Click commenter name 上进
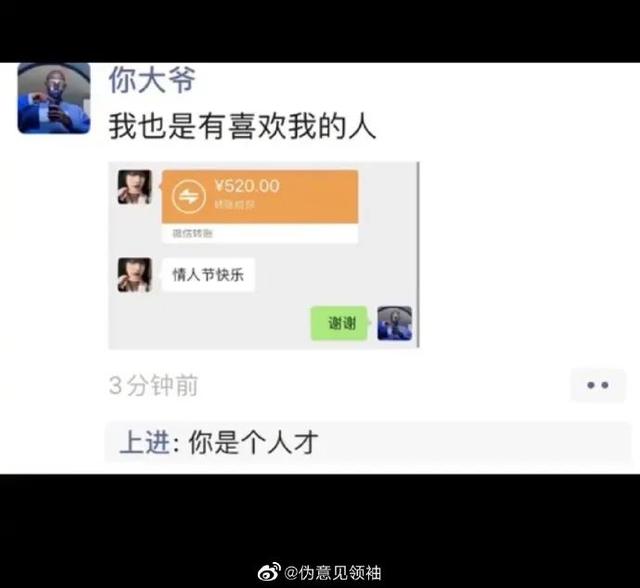Viewport: 640px width, 588px height. tap(145, 442)
